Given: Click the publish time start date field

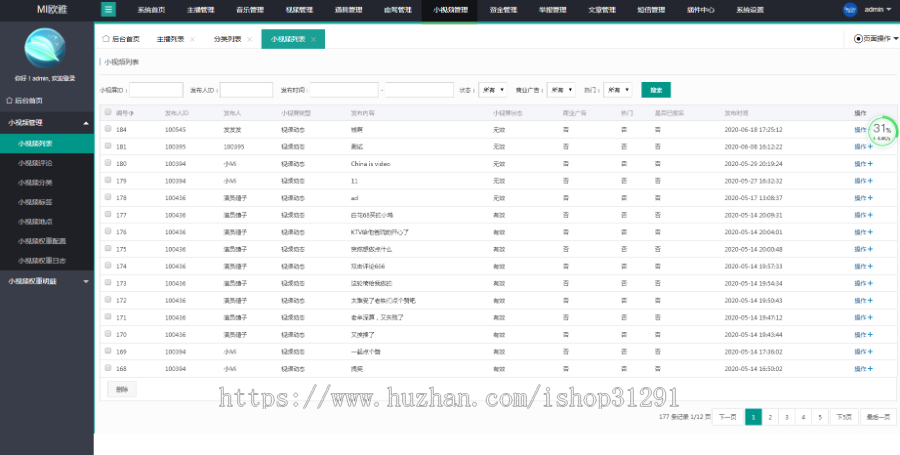Looking at the screenshot, I should [344, 90].
